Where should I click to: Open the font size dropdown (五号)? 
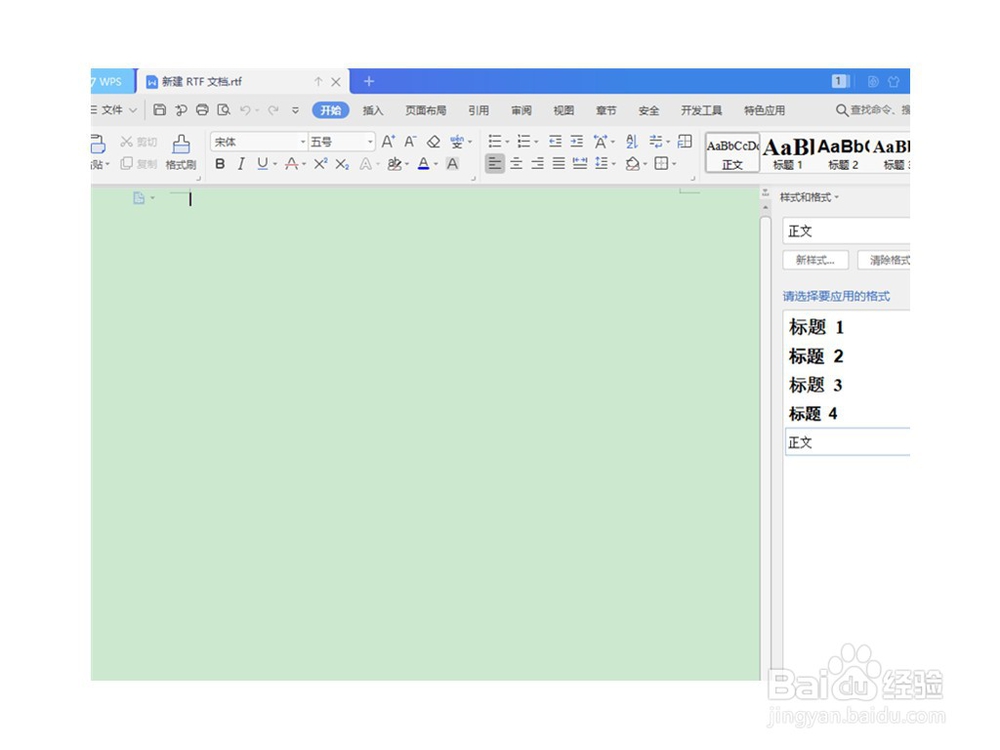[x=370, y=142]
